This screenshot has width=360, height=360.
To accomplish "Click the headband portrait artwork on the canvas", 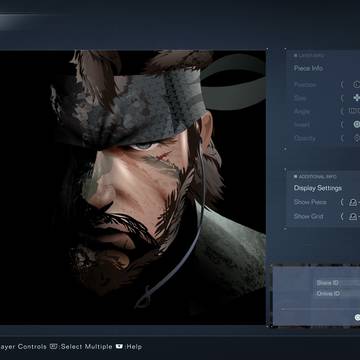I will (133, 187).
